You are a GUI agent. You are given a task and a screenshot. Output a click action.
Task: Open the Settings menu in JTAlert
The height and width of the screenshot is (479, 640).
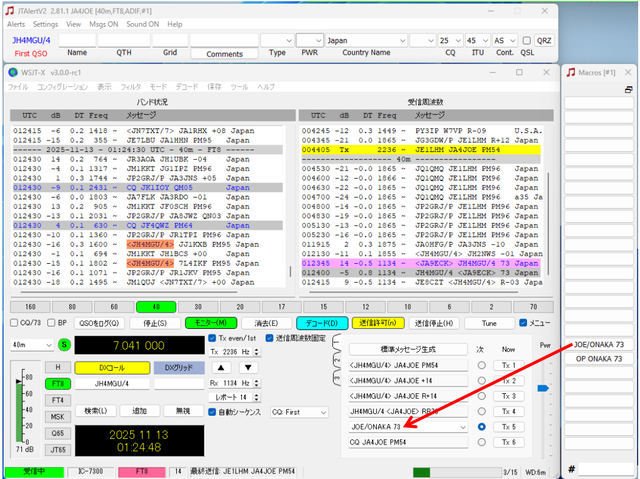[x=46, y=22]
